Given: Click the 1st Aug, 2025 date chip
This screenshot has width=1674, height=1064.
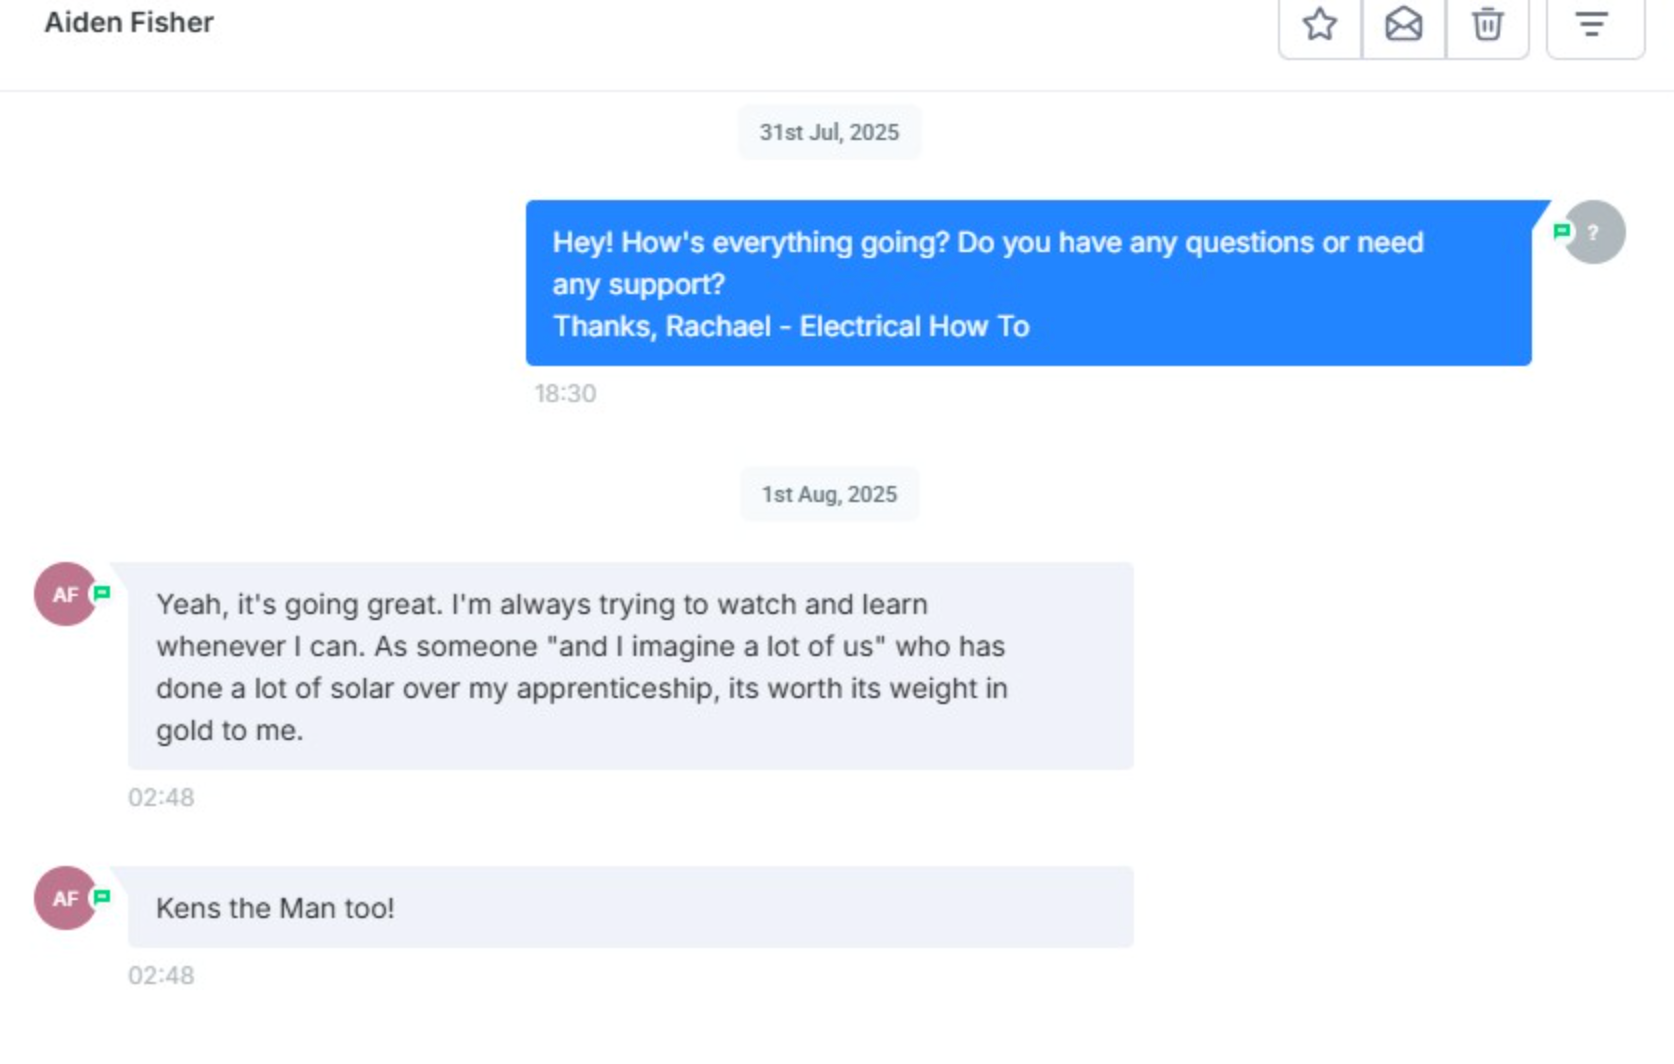Looking at the screenshot, I should point(829,494).
